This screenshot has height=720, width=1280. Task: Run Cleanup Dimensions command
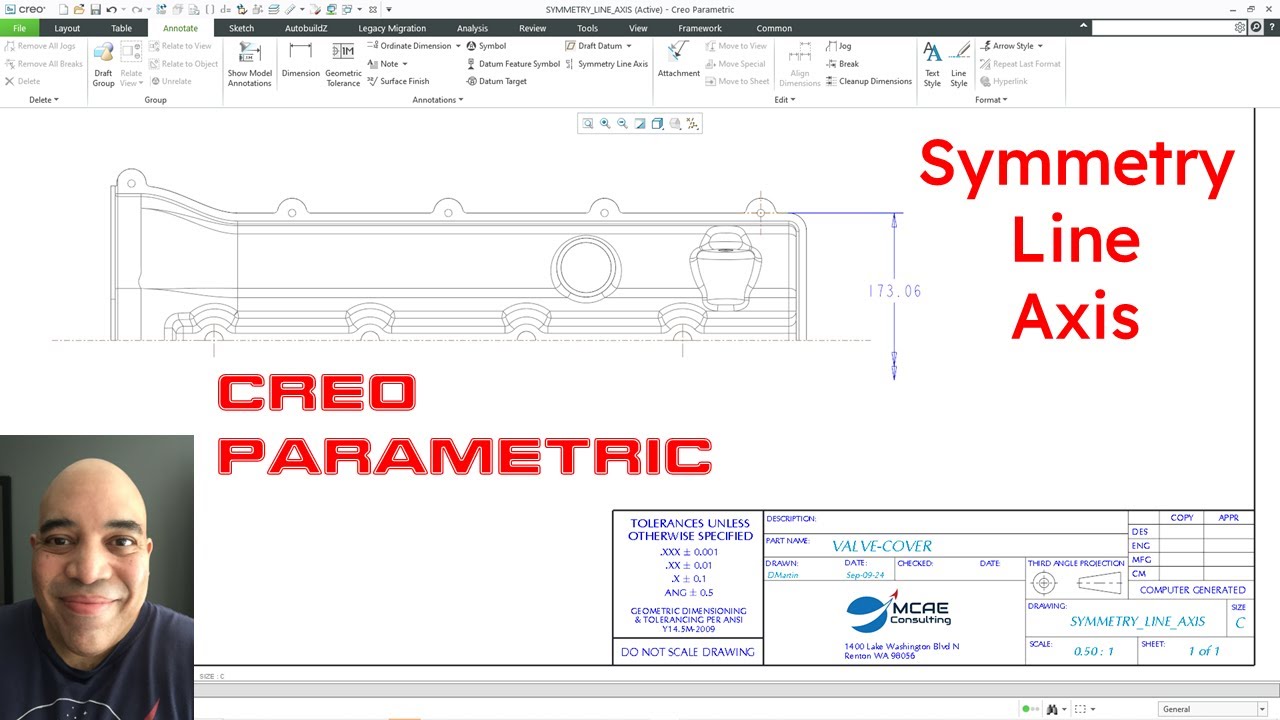[868, 81]
